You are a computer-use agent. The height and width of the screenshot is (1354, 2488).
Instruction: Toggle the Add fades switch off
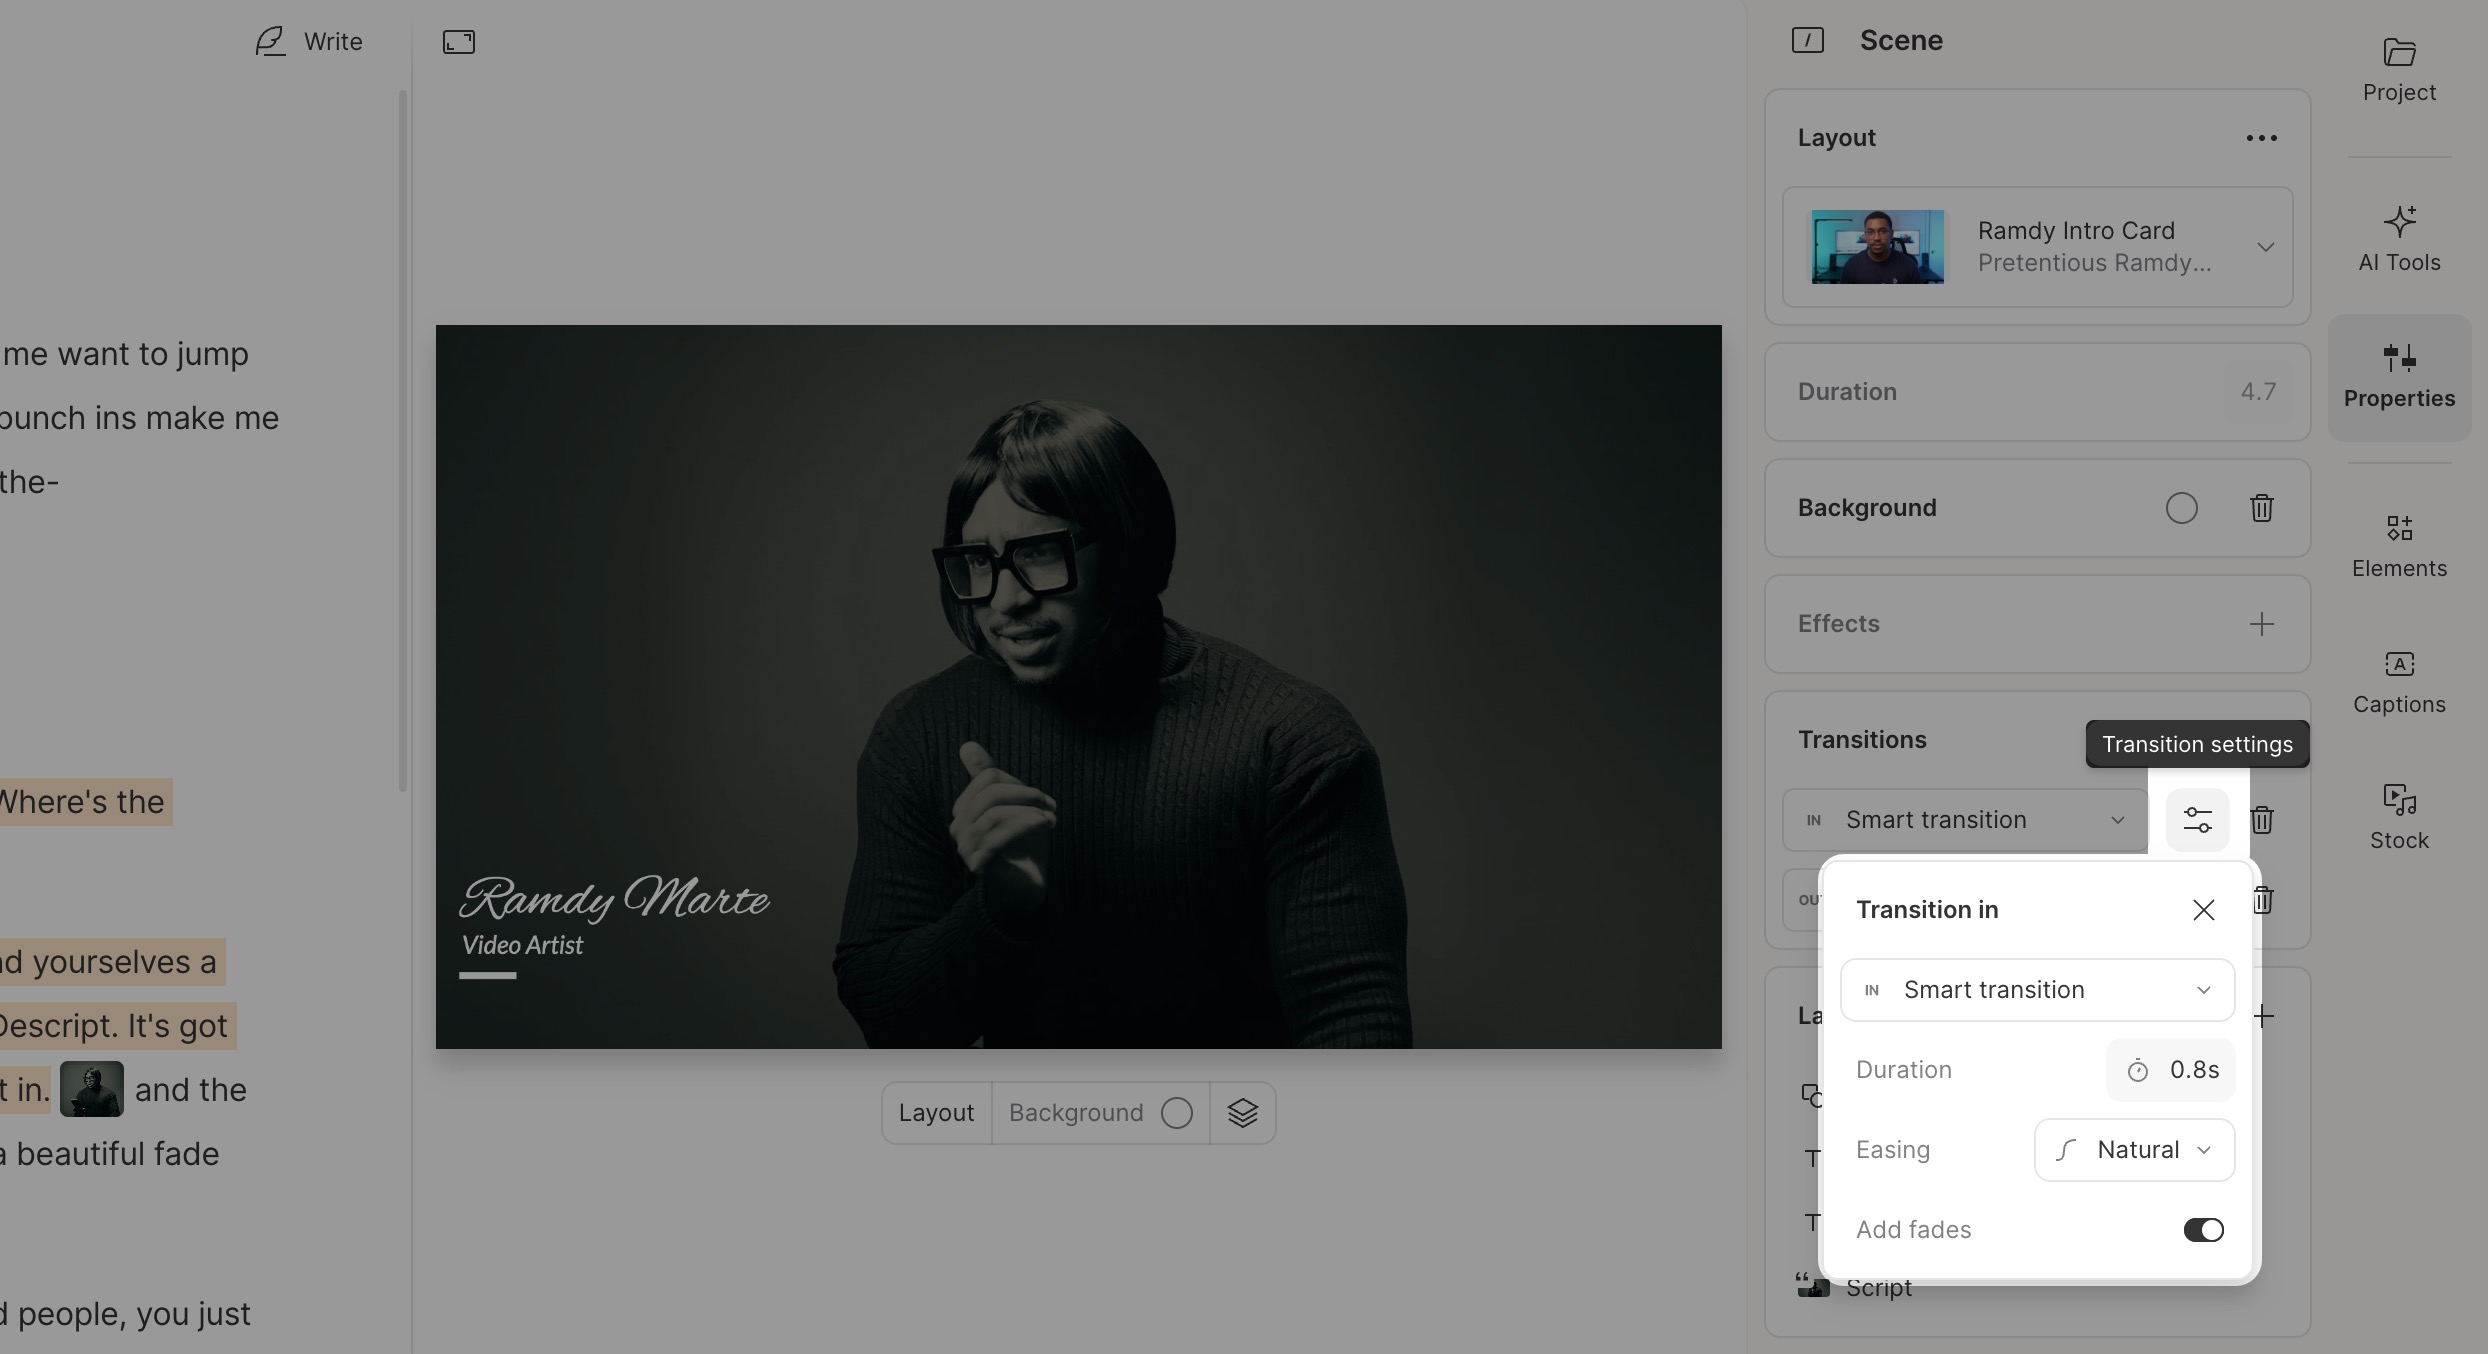(2203, 1230)
